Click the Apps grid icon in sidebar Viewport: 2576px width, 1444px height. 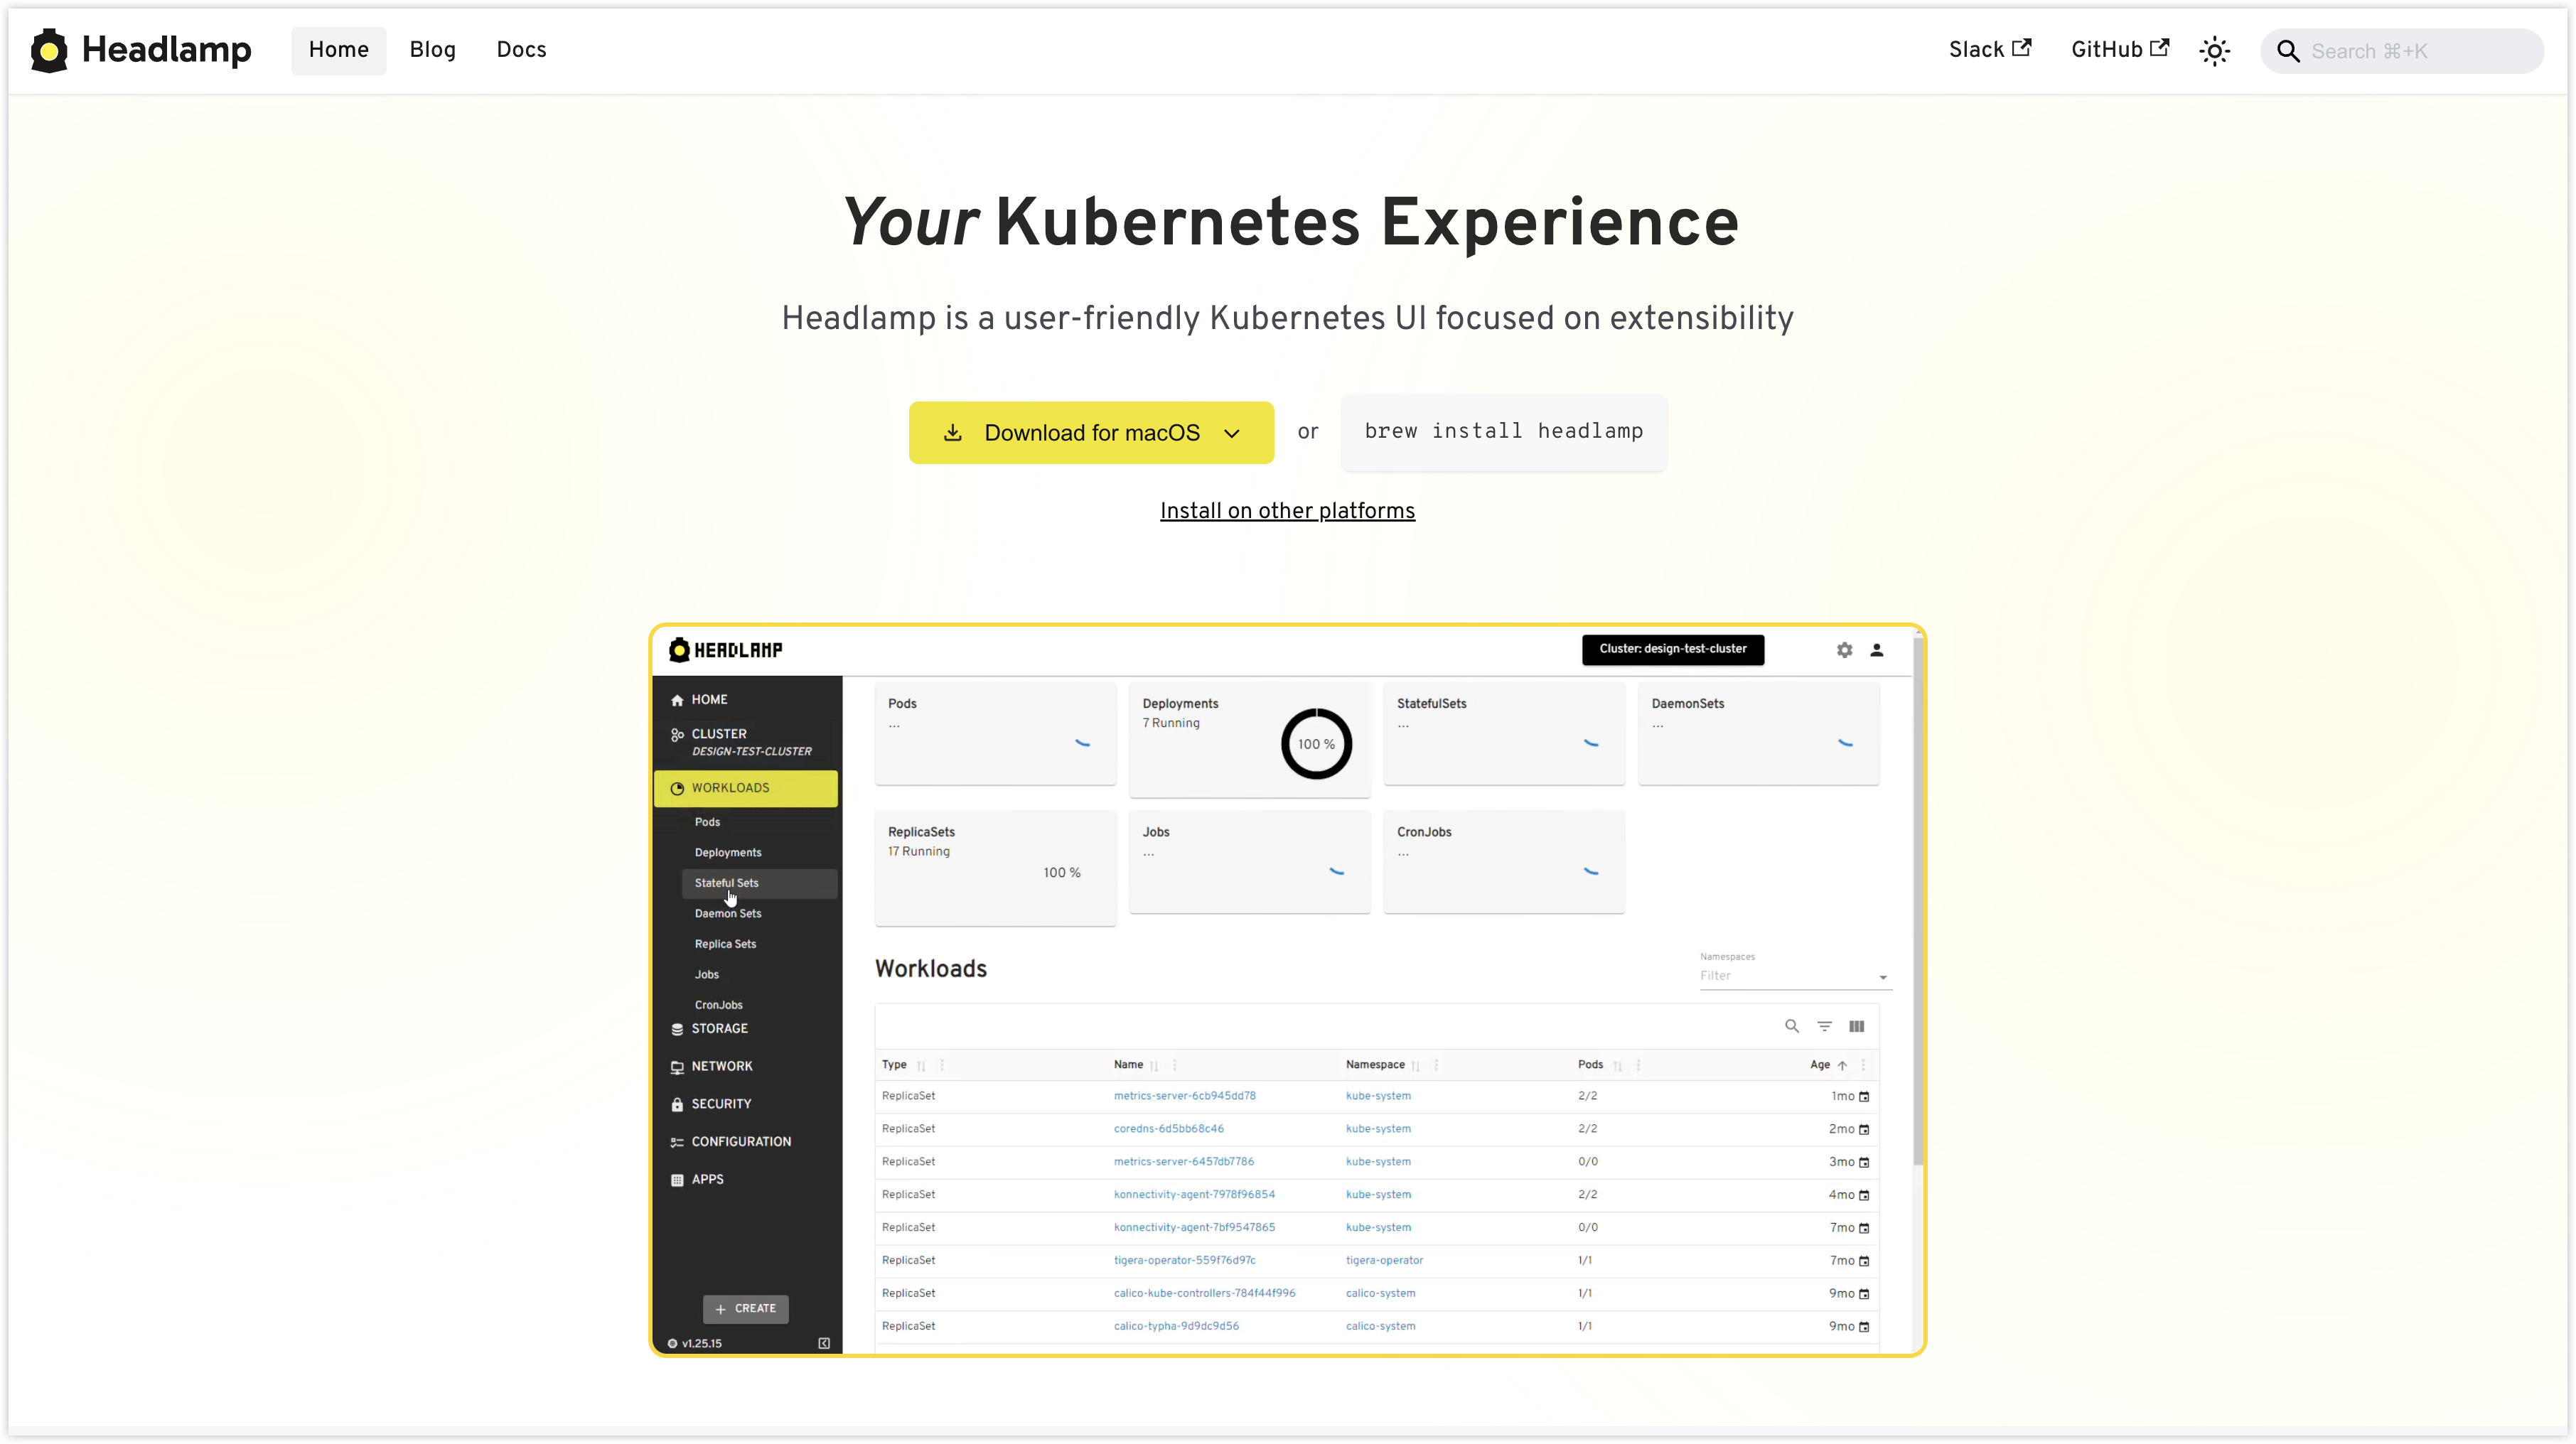677,1180
